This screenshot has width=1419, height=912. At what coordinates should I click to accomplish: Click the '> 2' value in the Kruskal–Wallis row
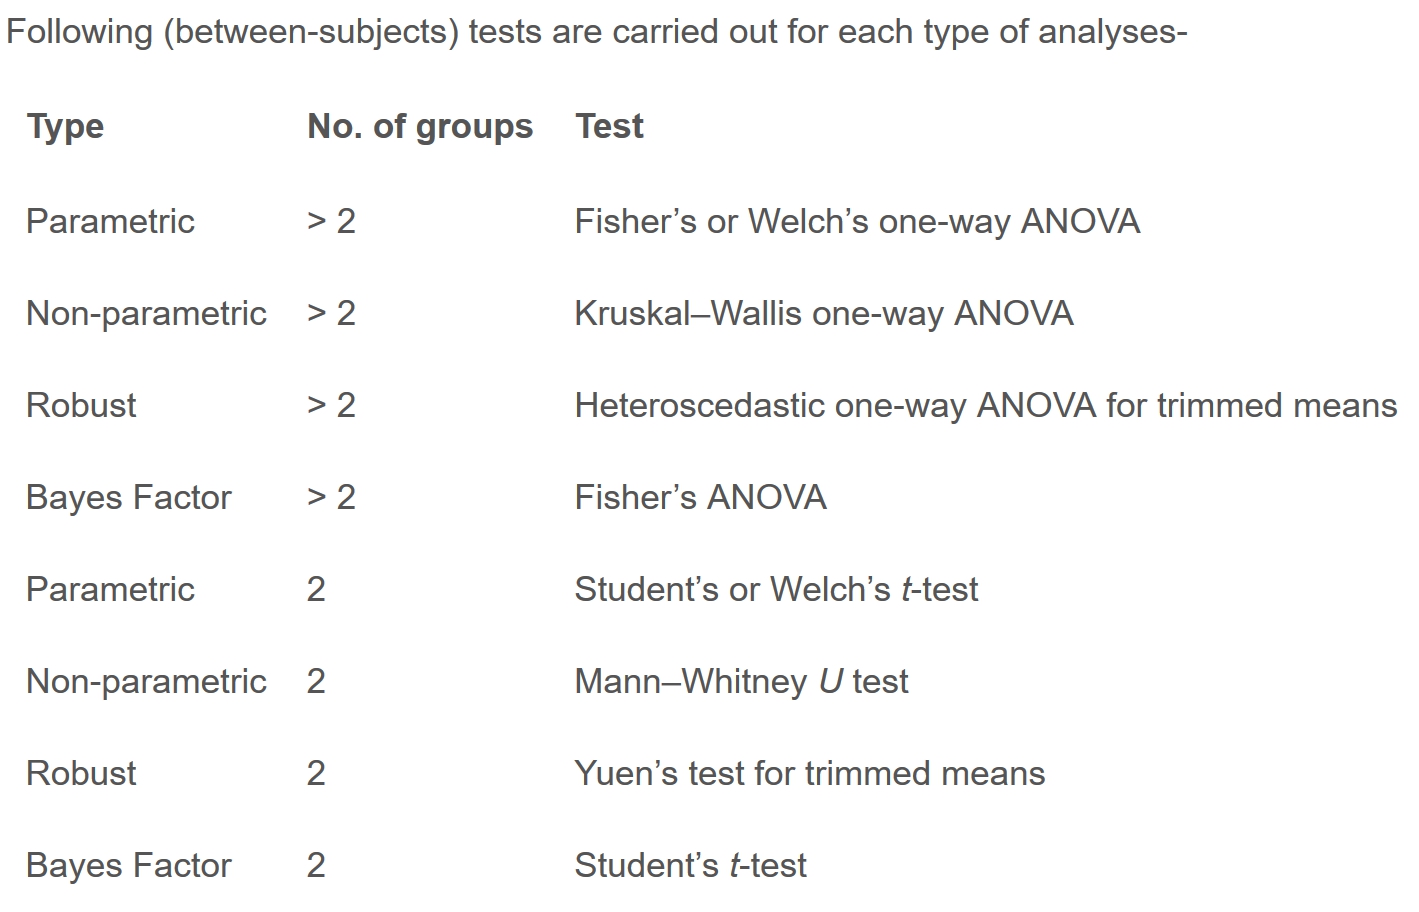pos(331,313)
